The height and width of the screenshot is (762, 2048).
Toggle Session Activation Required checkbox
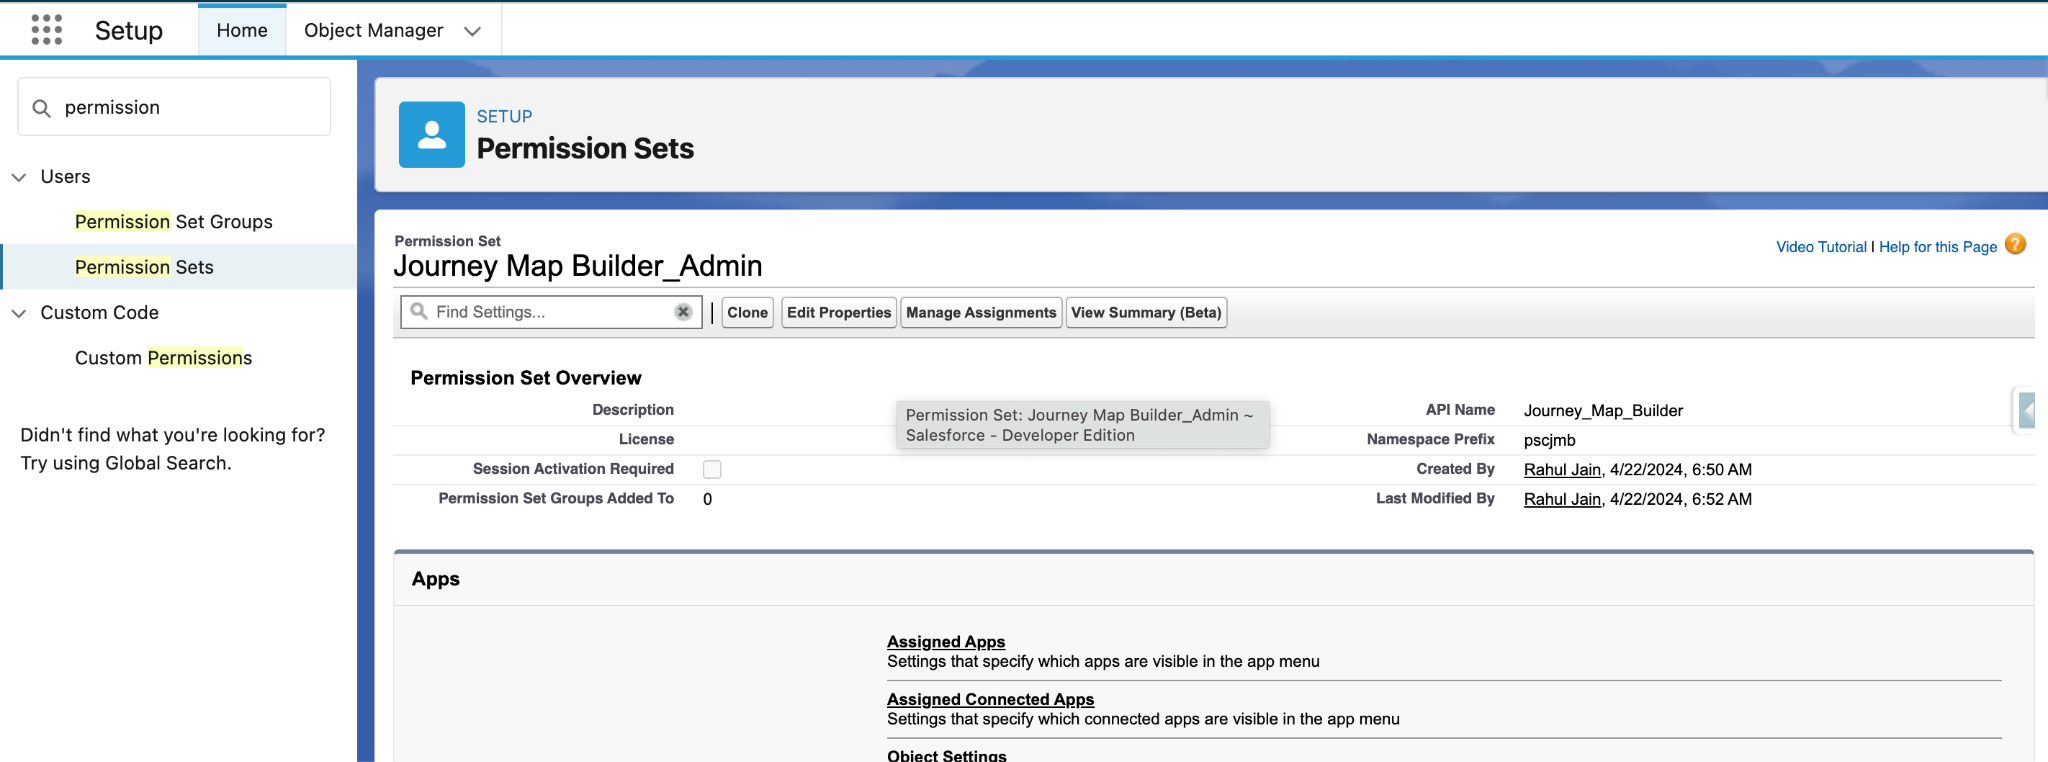712,469
